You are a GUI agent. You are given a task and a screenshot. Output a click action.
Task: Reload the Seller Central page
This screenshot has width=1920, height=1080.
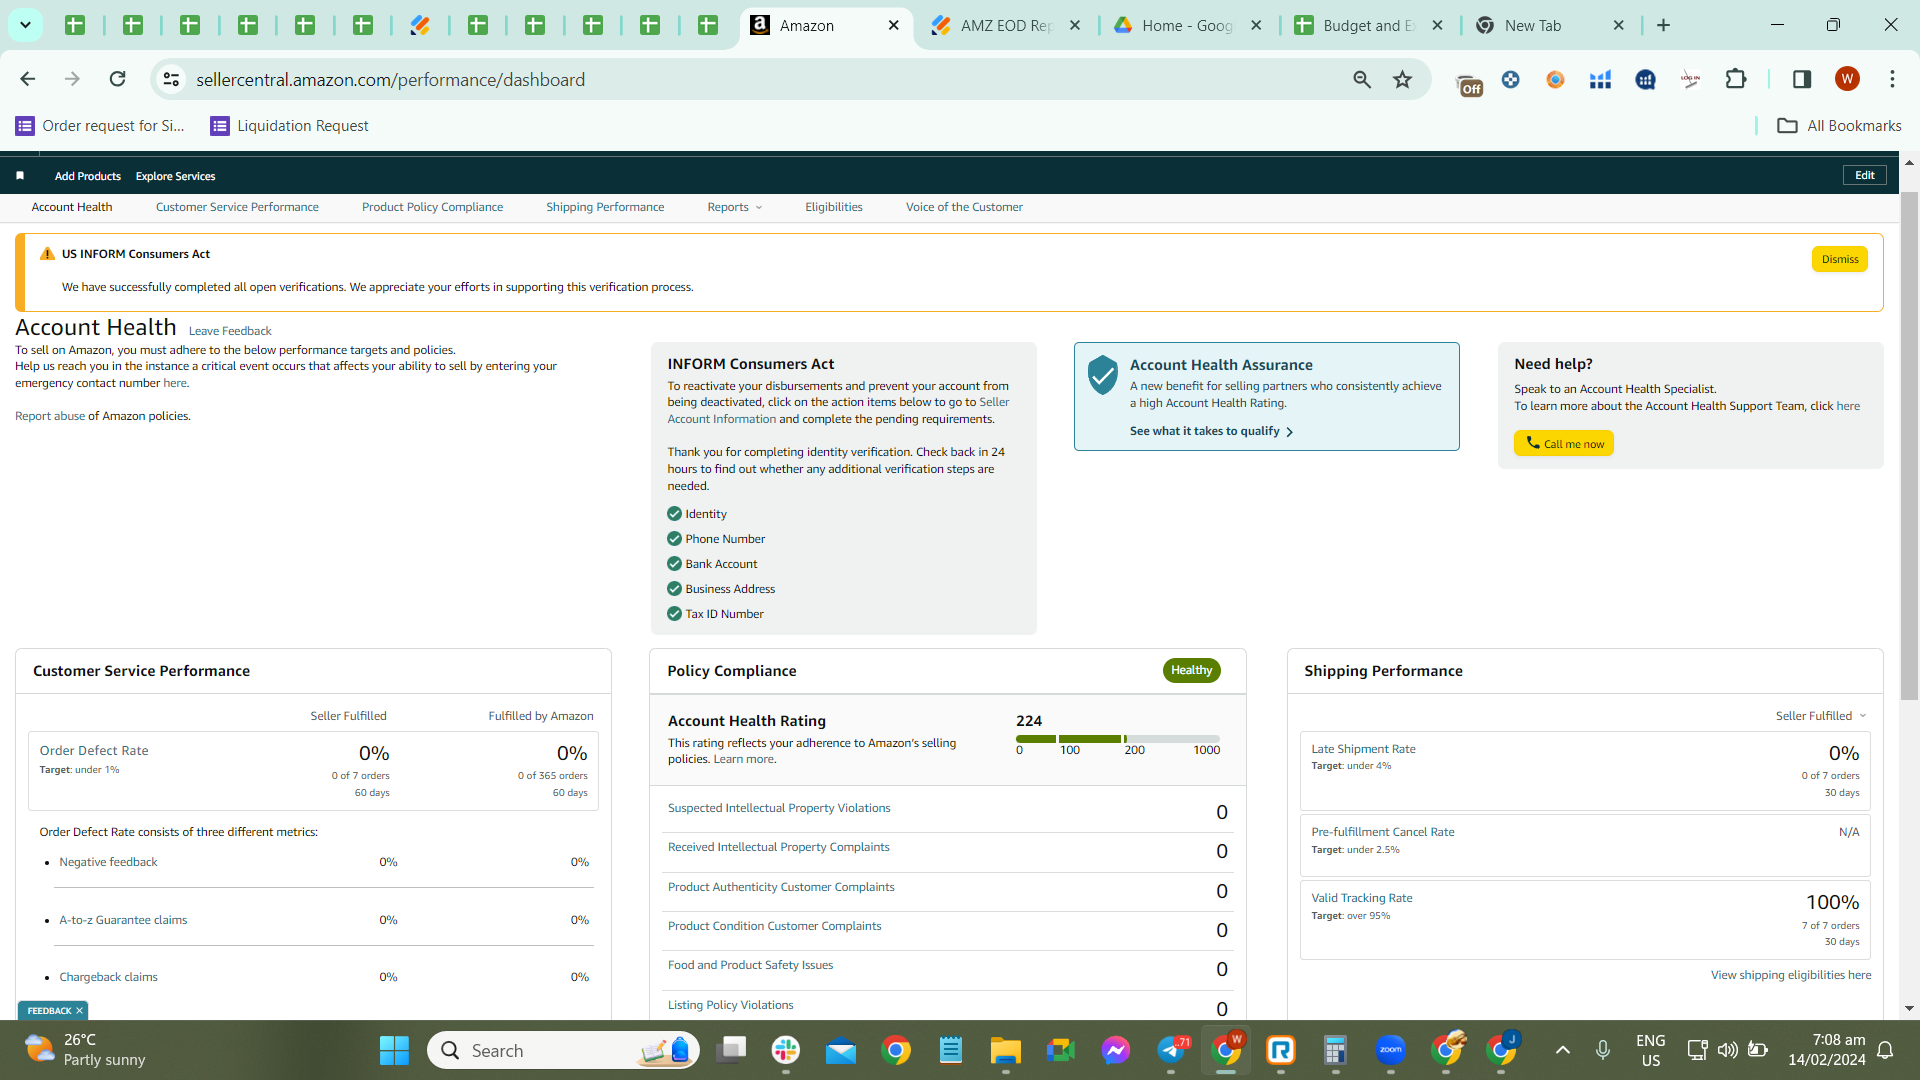click(117, 79)
